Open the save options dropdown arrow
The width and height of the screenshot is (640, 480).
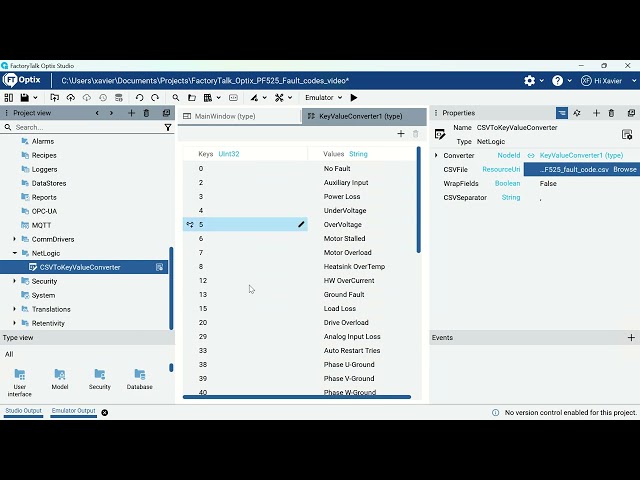[36, 98]
